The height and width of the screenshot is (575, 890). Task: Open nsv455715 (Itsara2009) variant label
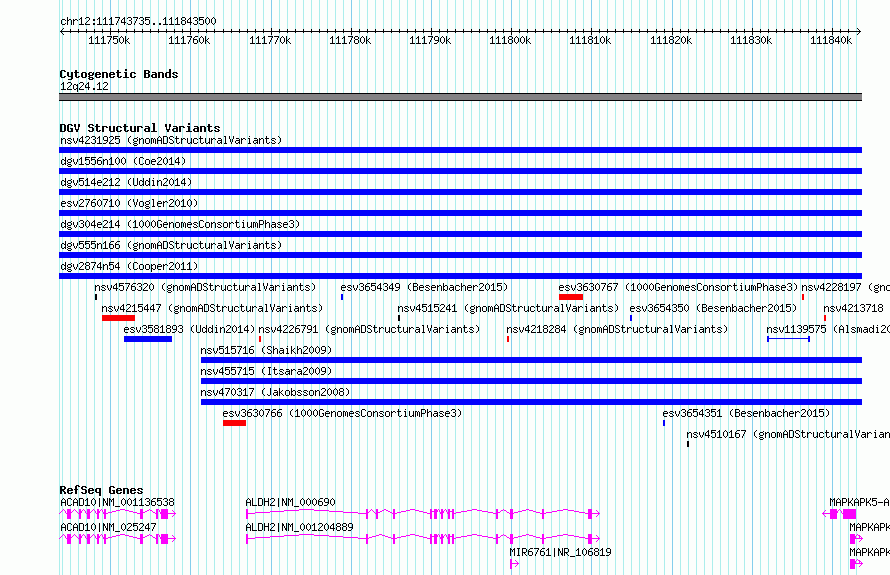266,371
